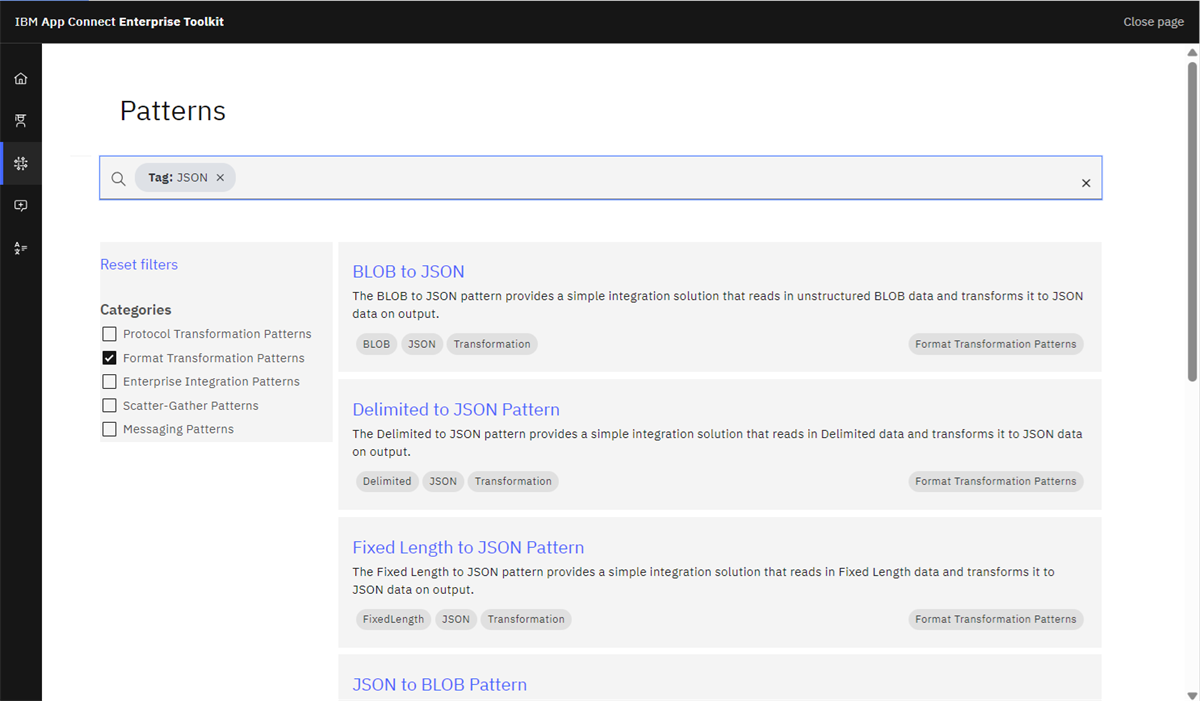Viewport: 1200px width, 701px height.
Task: Click the JSON tag on BLOB to JSON
Action: (422, 343)
